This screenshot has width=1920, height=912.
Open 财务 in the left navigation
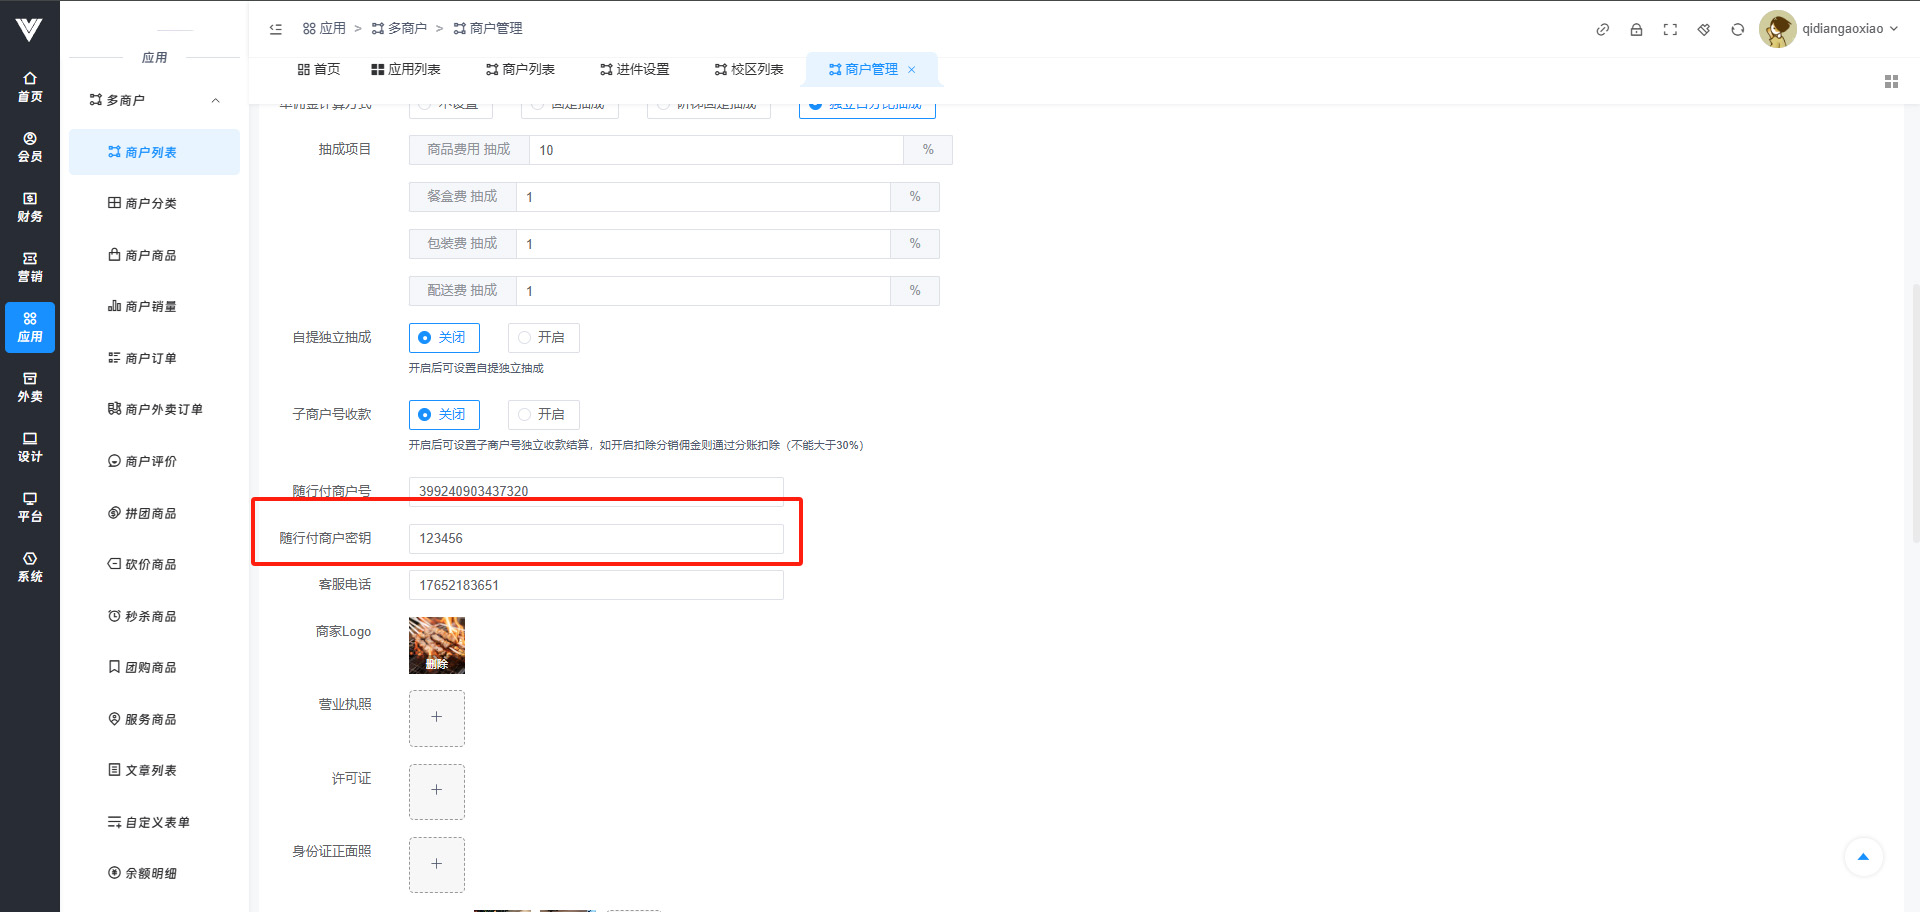(x=30, y=207)
